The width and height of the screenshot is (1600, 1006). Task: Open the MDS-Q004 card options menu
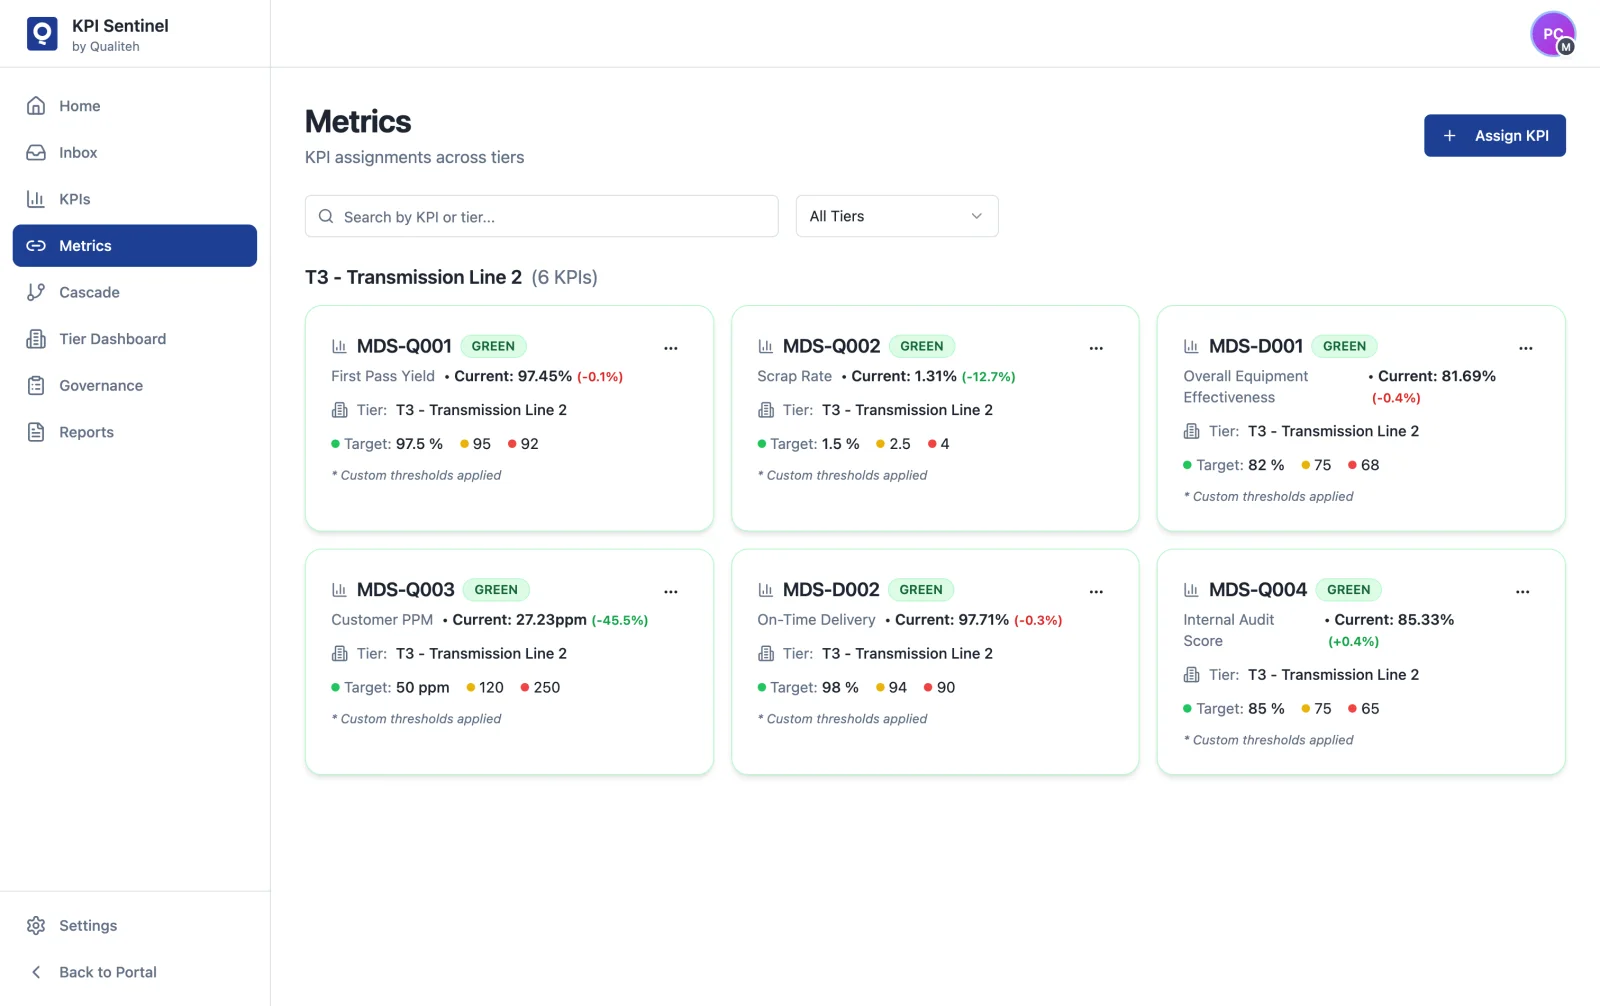[1523, 592]
